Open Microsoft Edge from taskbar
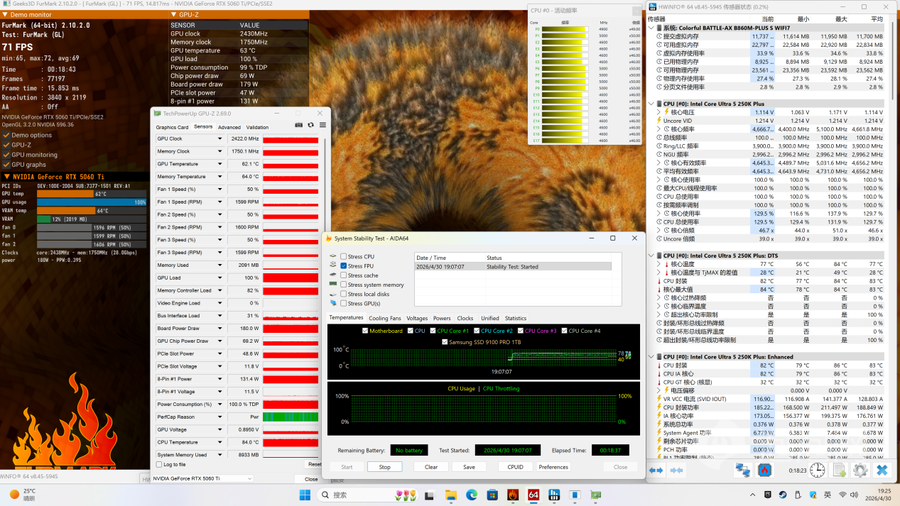This screenshot has height=506, width=900. pos(471,495)
